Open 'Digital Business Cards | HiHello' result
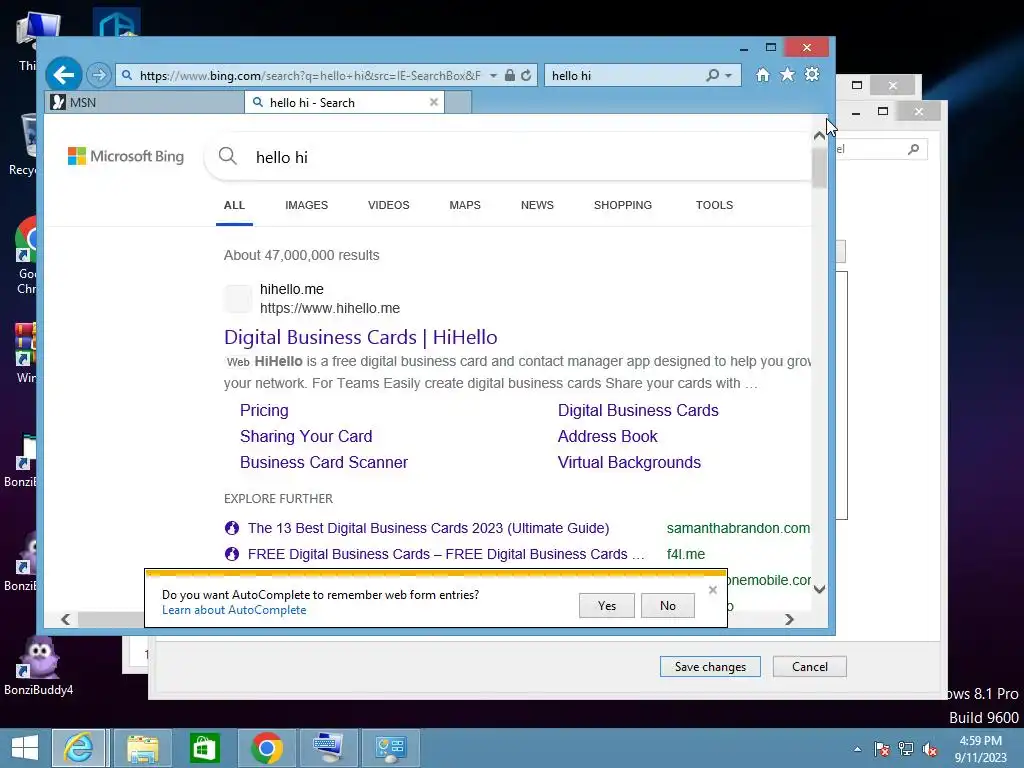Screen dimensions: 1024x768 pos(360,337)
